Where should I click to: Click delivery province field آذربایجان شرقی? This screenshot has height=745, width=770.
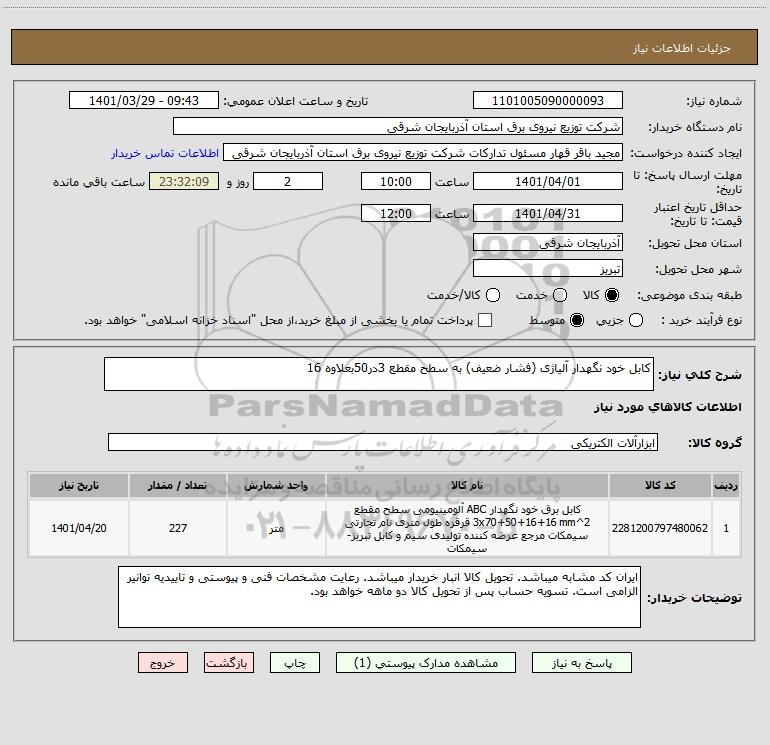click(x=548, y=242)
